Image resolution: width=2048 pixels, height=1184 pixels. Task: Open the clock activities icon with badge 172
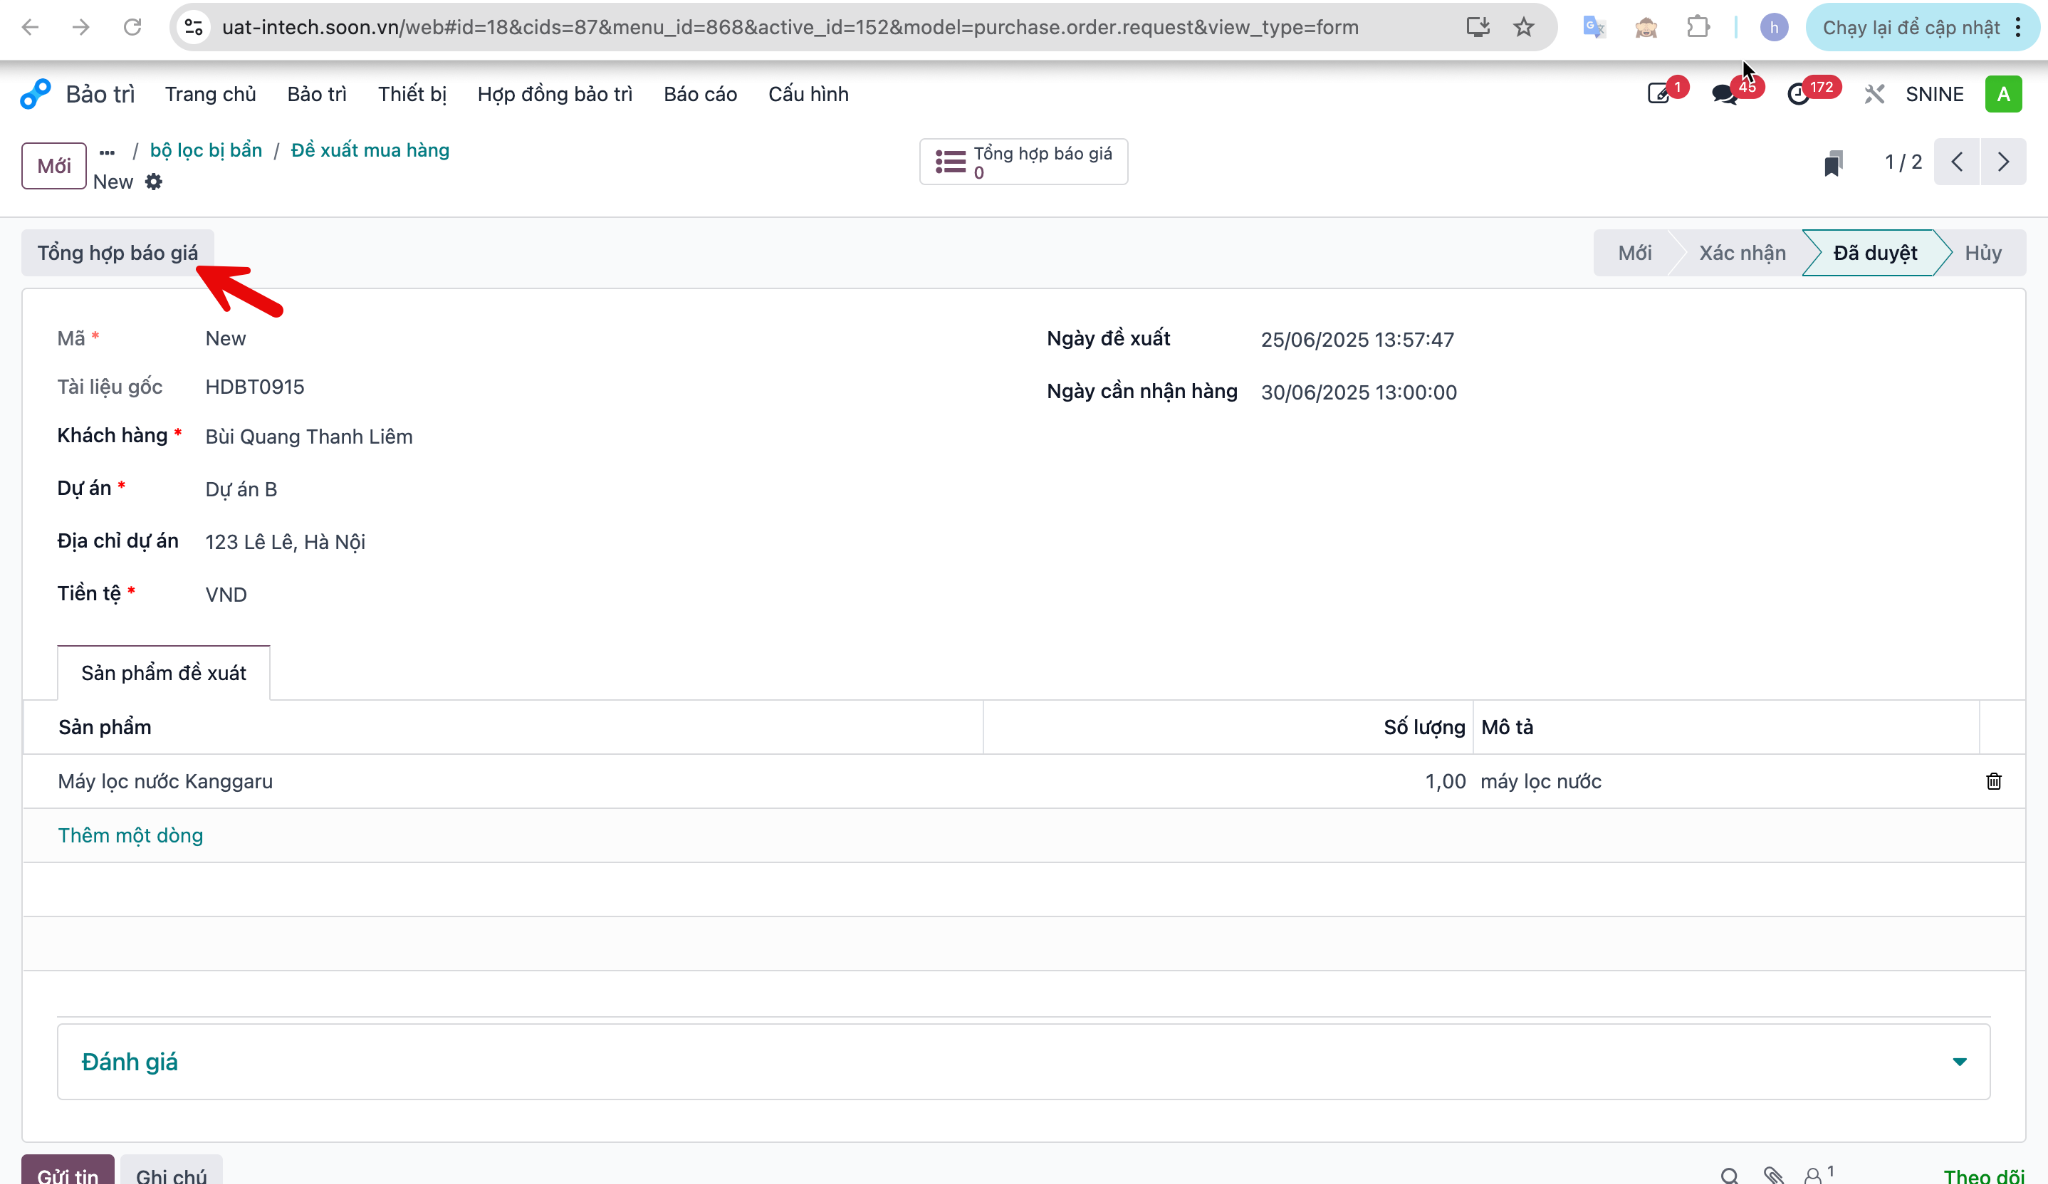coord(1798,94)
